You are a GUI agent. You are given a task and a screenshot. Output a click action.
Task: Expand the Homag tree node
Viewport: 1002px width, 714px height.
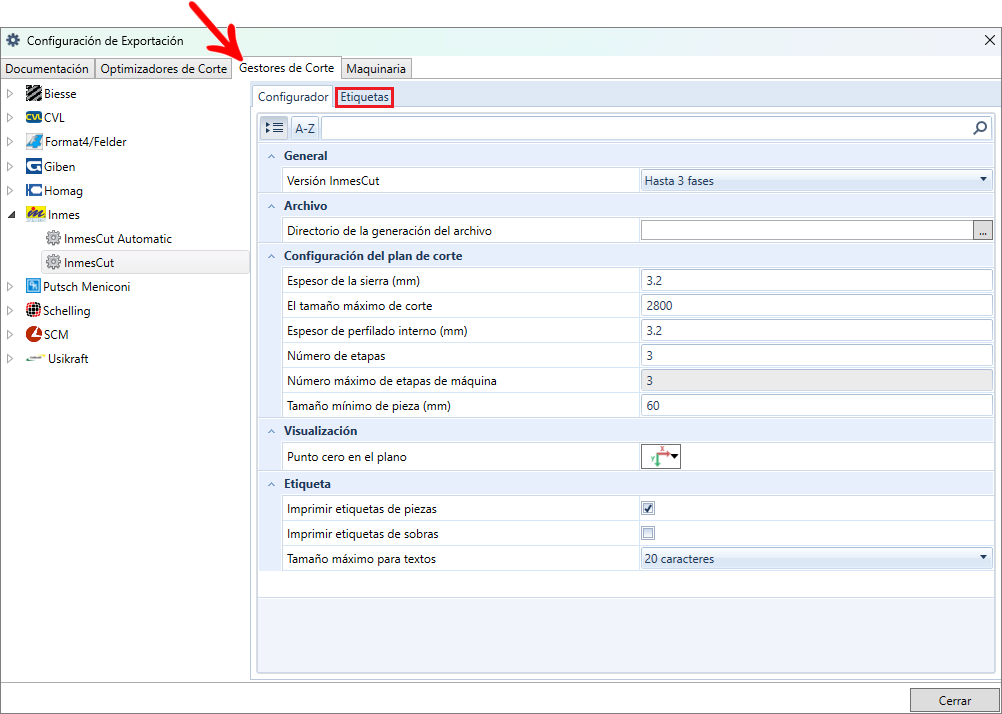pyautogui.click(x=10, y=190)
